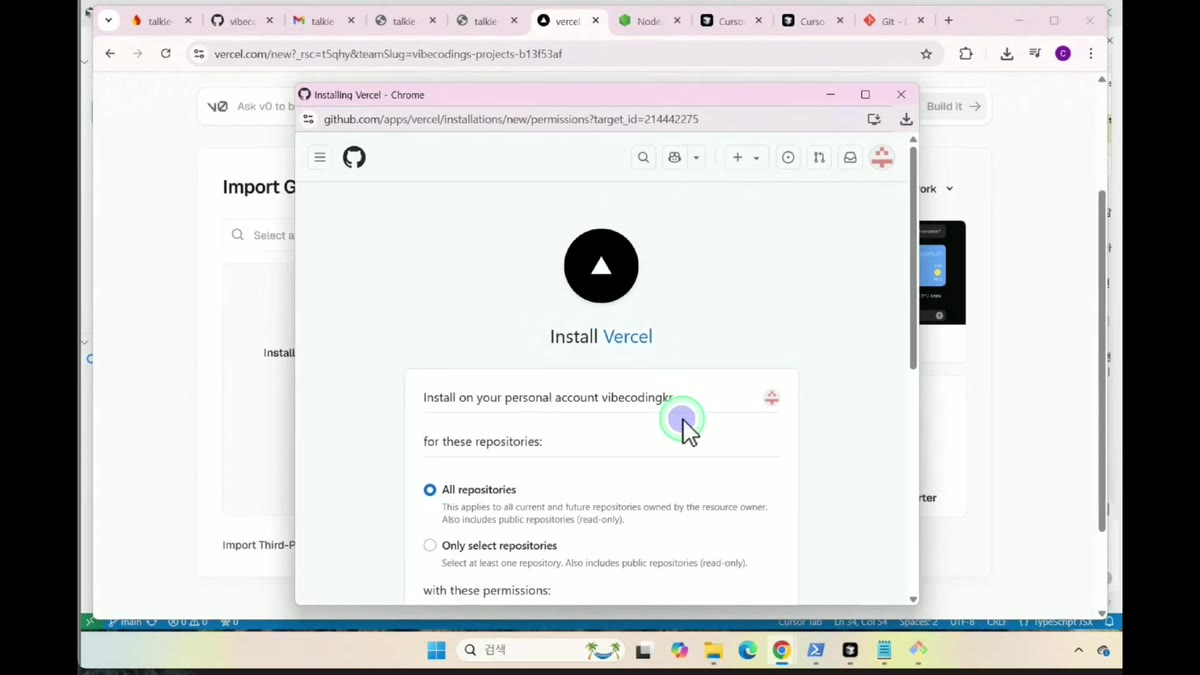Screen dimensions: 1200x675
Task: Go forward in the main Chrome window
Action: coord(137,54)
